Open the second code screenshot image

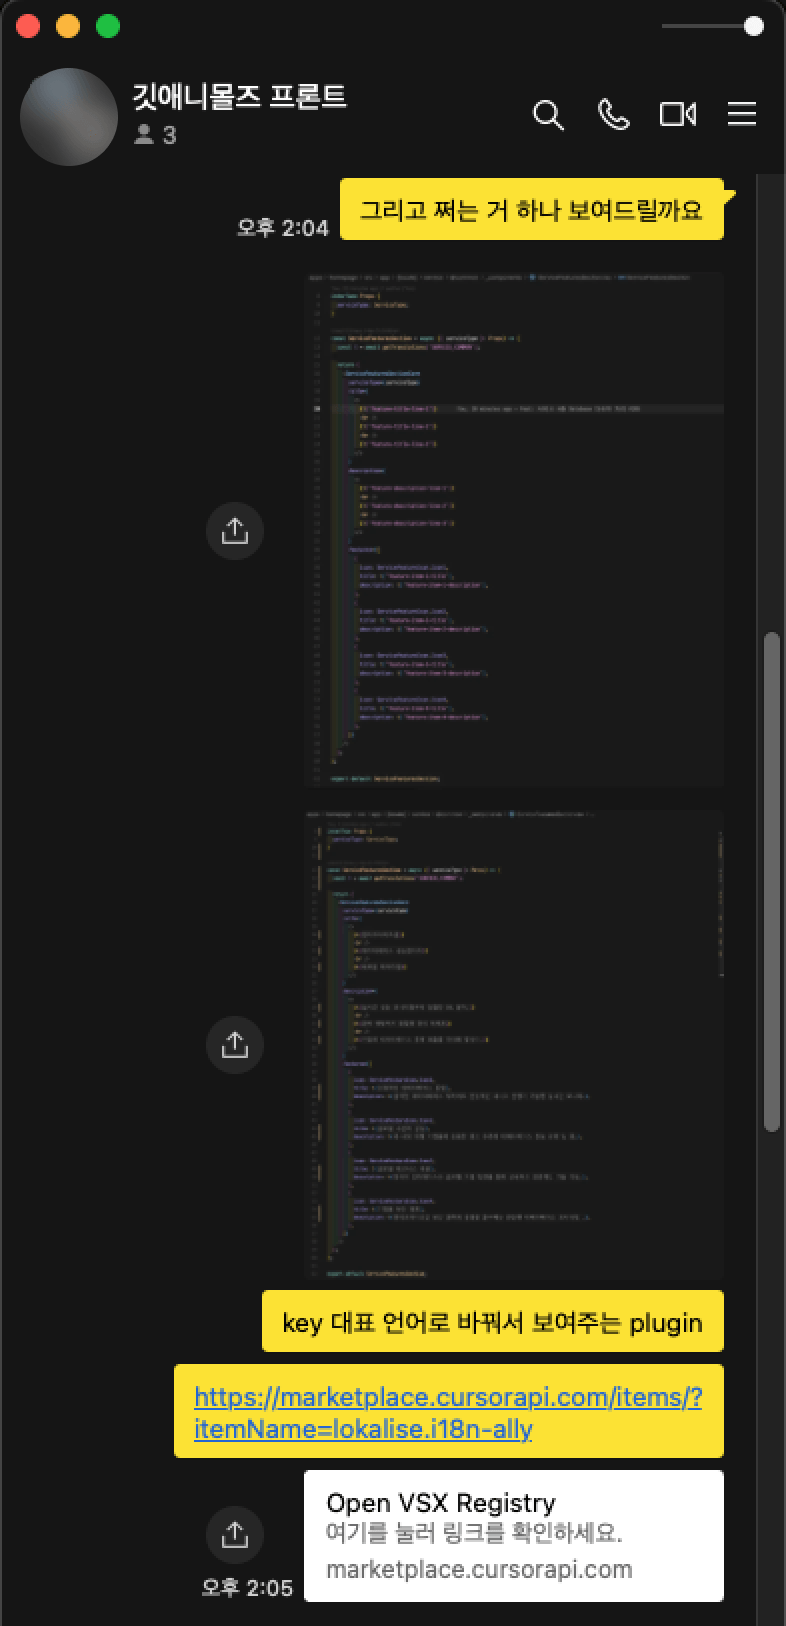pos(513,1044)
